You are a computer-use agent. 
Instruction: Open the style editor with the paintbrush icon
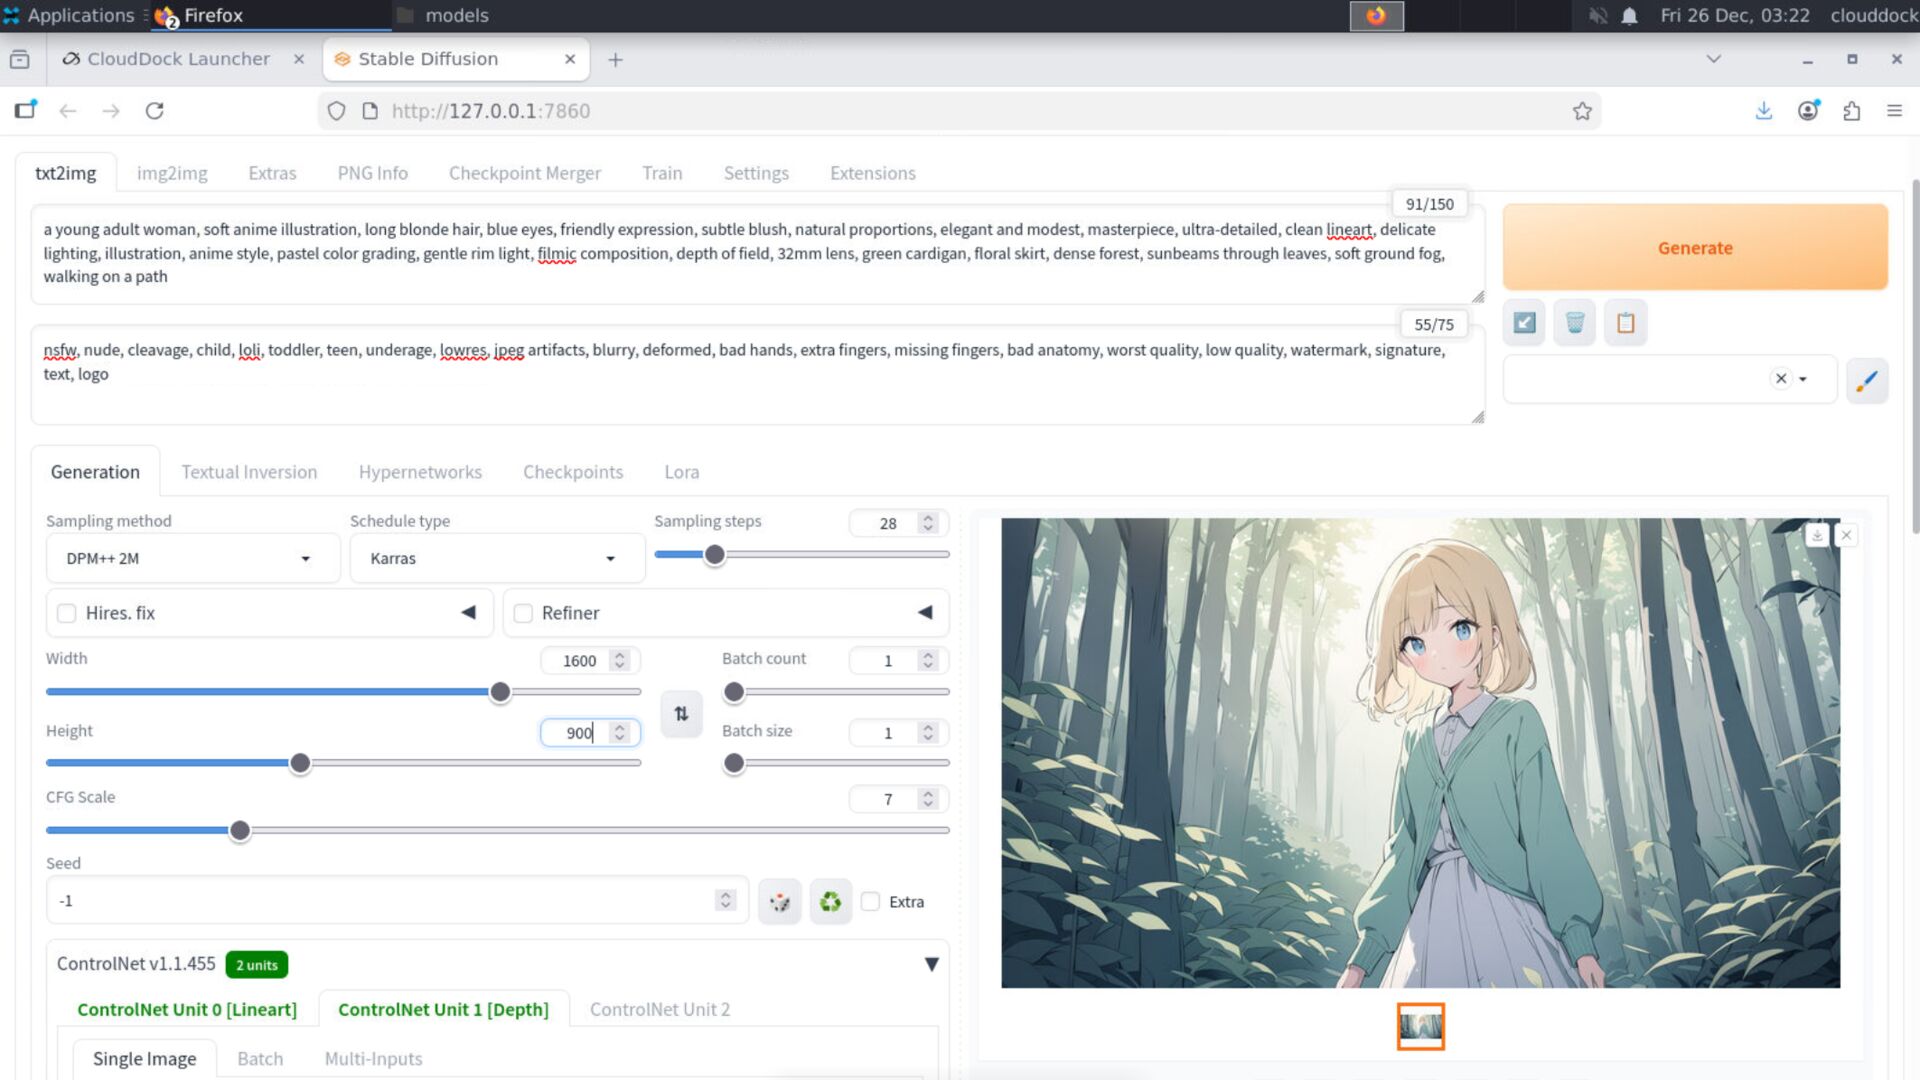[1868, 380]
